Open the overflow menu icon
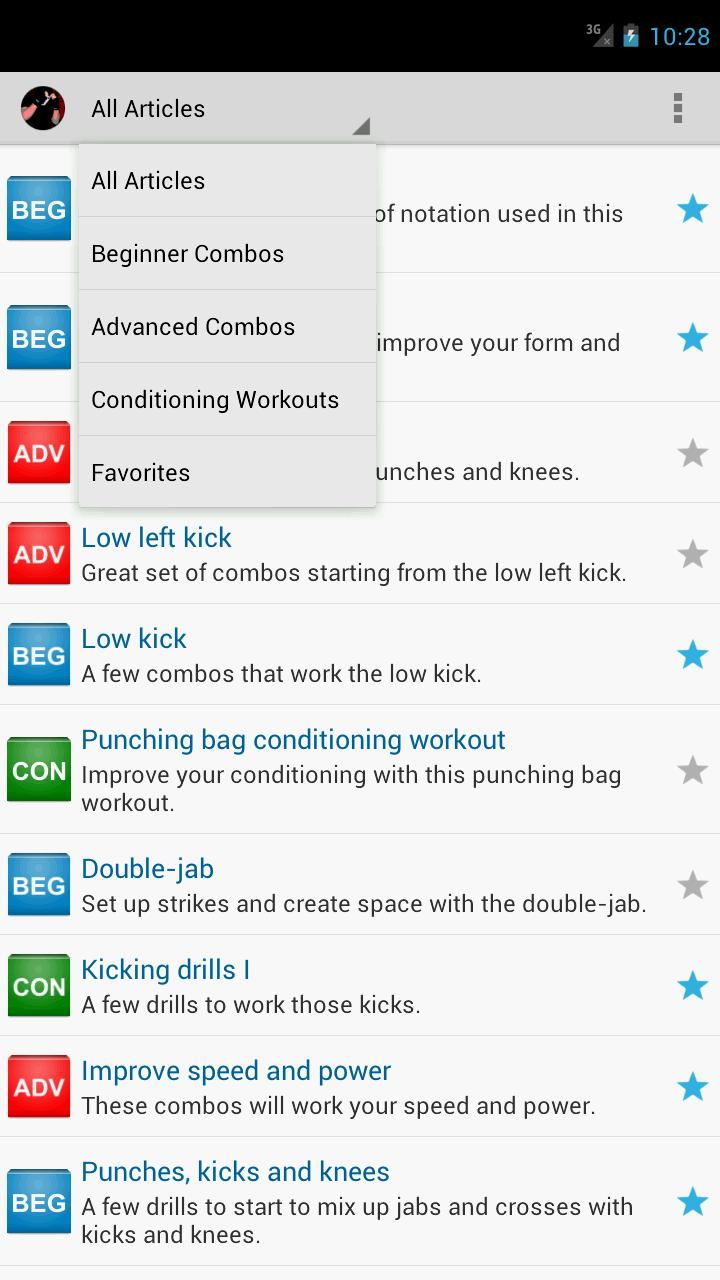Viewport: 720px width, 1280px height. tap(677, 108)
